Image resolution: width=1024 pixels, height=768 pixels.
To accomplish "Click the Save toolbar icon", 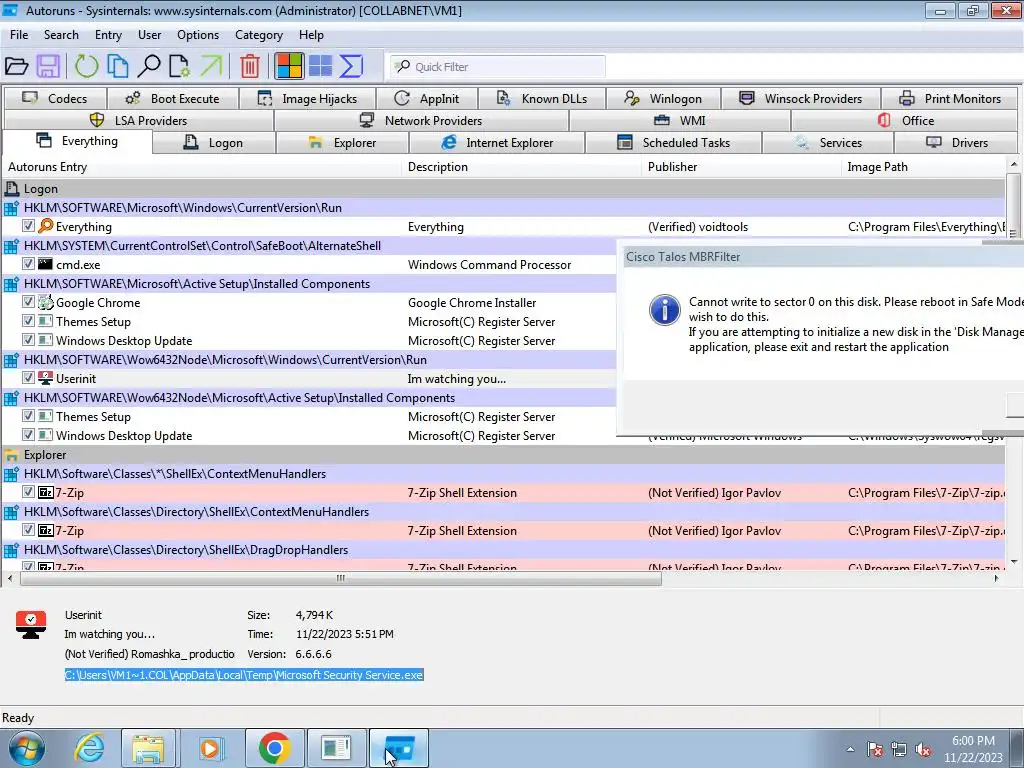I will (x=48, y=66).
